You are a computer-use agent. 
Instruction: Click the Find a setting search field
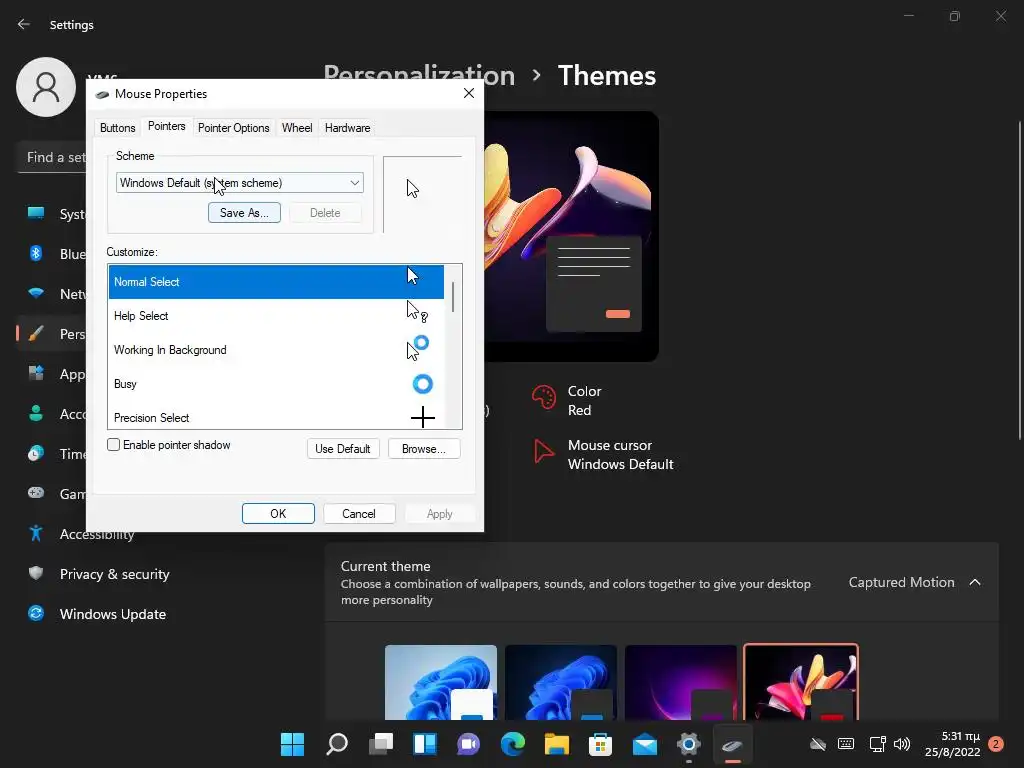tap(52, 157)
